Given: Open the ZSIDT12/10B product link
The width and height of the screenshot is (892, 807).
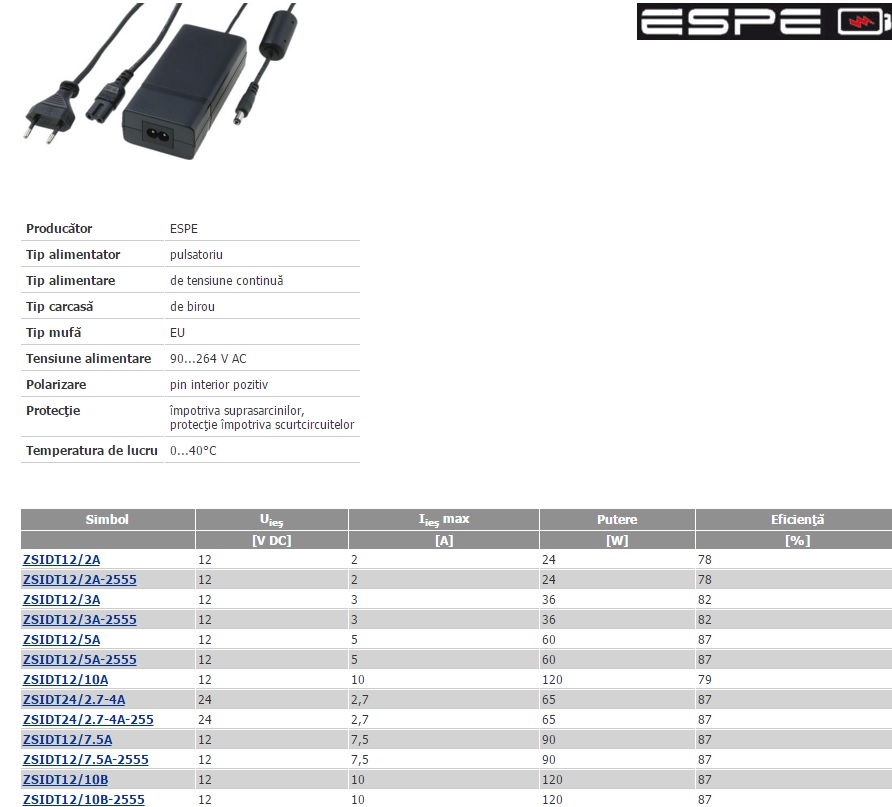Looking at the screenshot, I should coord(65,780).
